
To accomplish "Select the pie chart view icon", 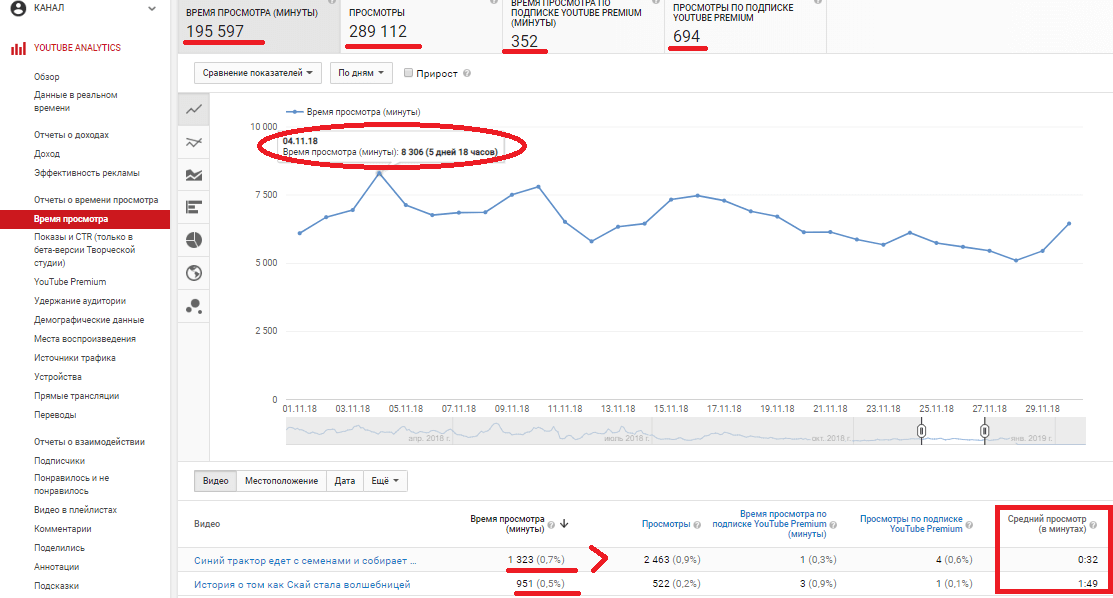I will tap(194, 240).
